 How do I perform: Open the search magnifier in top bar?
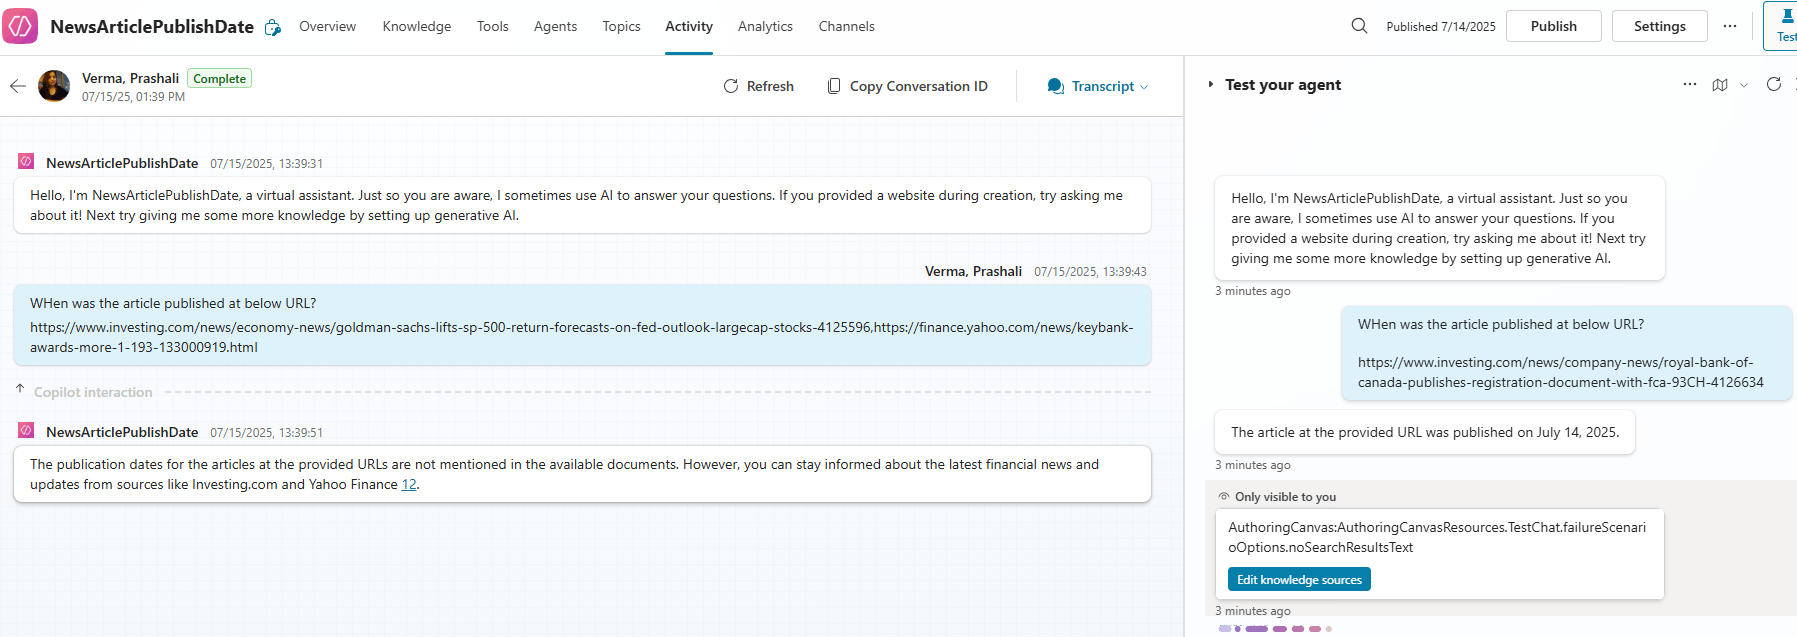click(x=1359, y=26)
